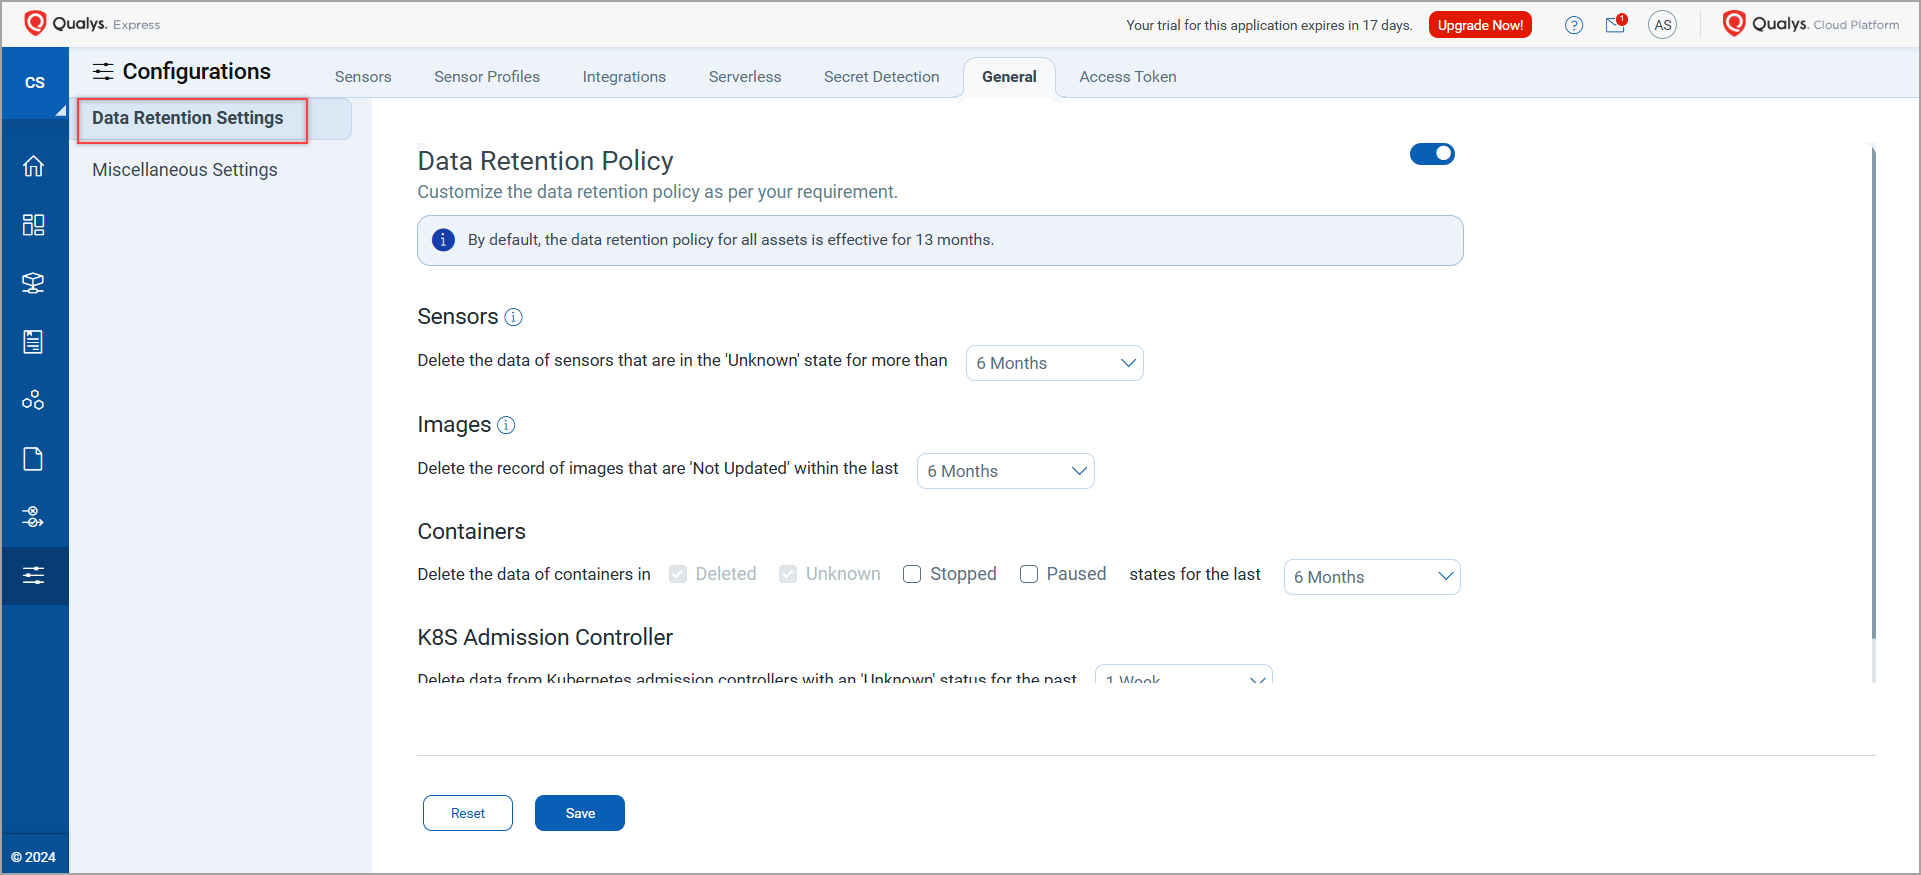Open the document page sidebar icon

coord(34,459)
